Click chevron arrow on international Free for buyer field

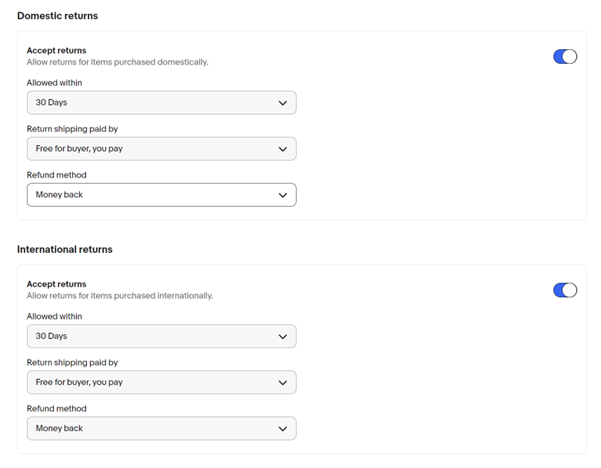pos(282,383)
